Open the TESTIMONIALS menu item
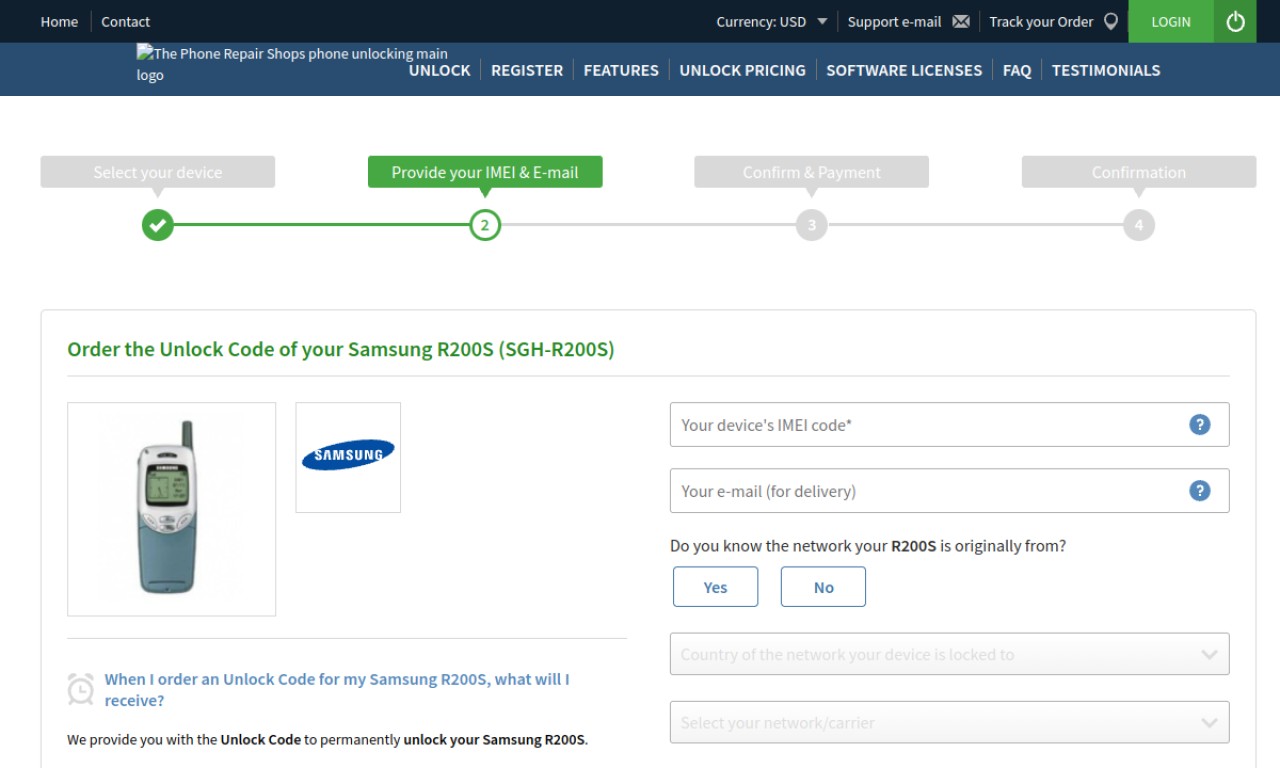 coord(1106,70)
